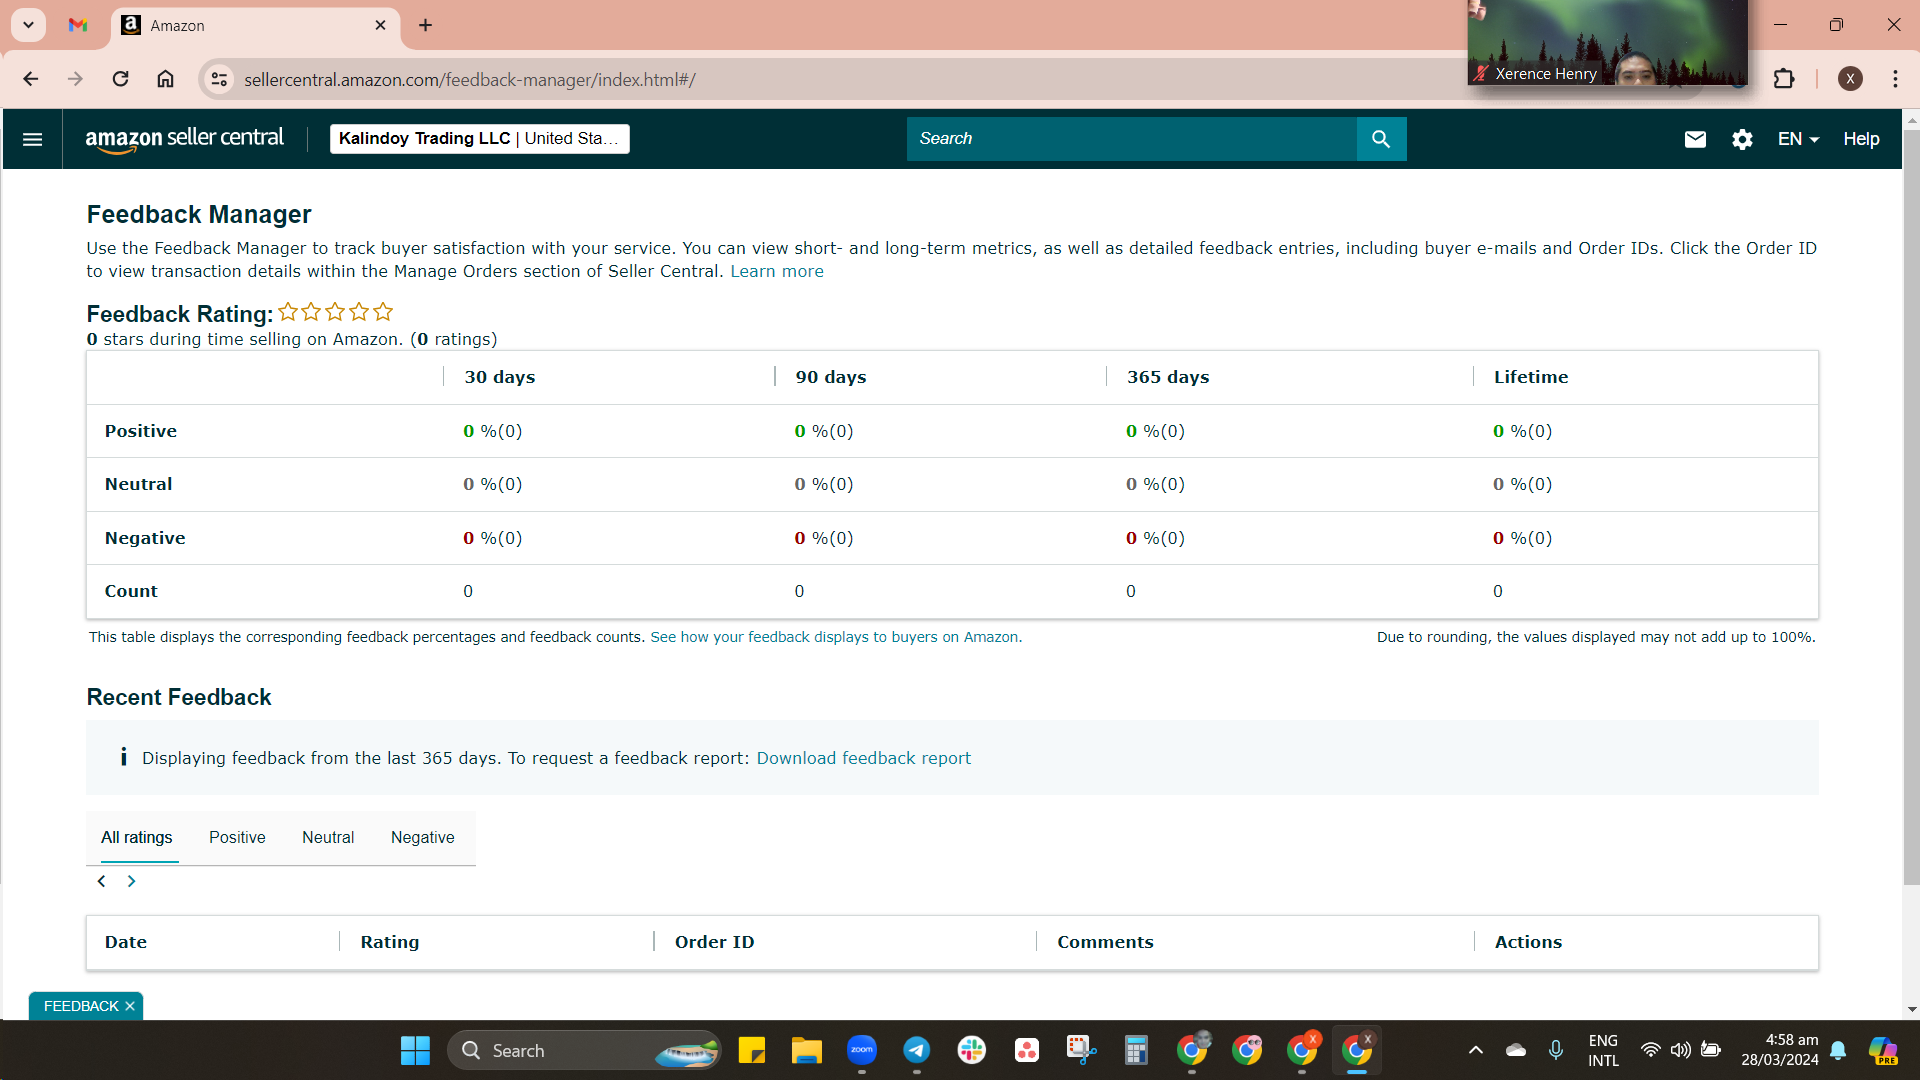Click the fifth feedback rating star
This screenshot has width=1920, height=1080.
(x=383, y=312)
